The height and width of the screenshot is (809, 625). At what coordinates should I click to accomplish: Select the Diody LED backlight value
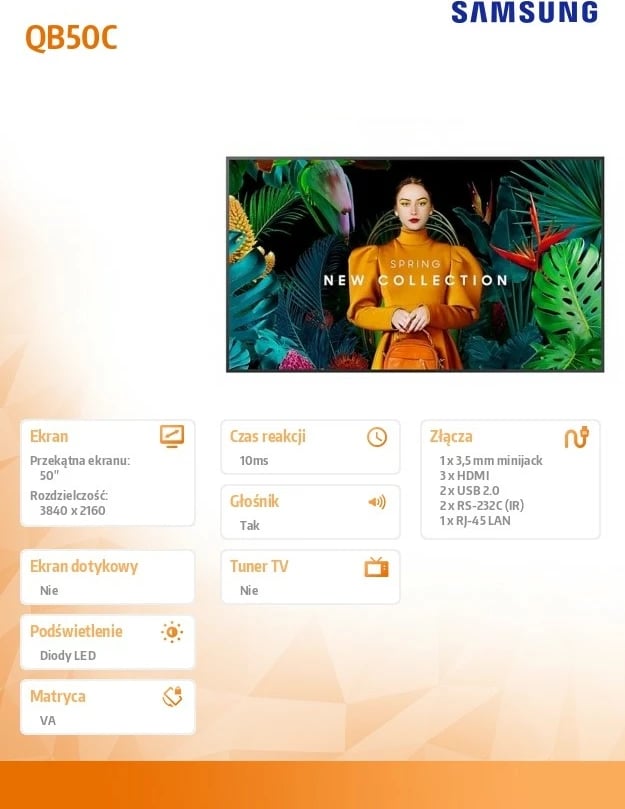tap(68, 656)
